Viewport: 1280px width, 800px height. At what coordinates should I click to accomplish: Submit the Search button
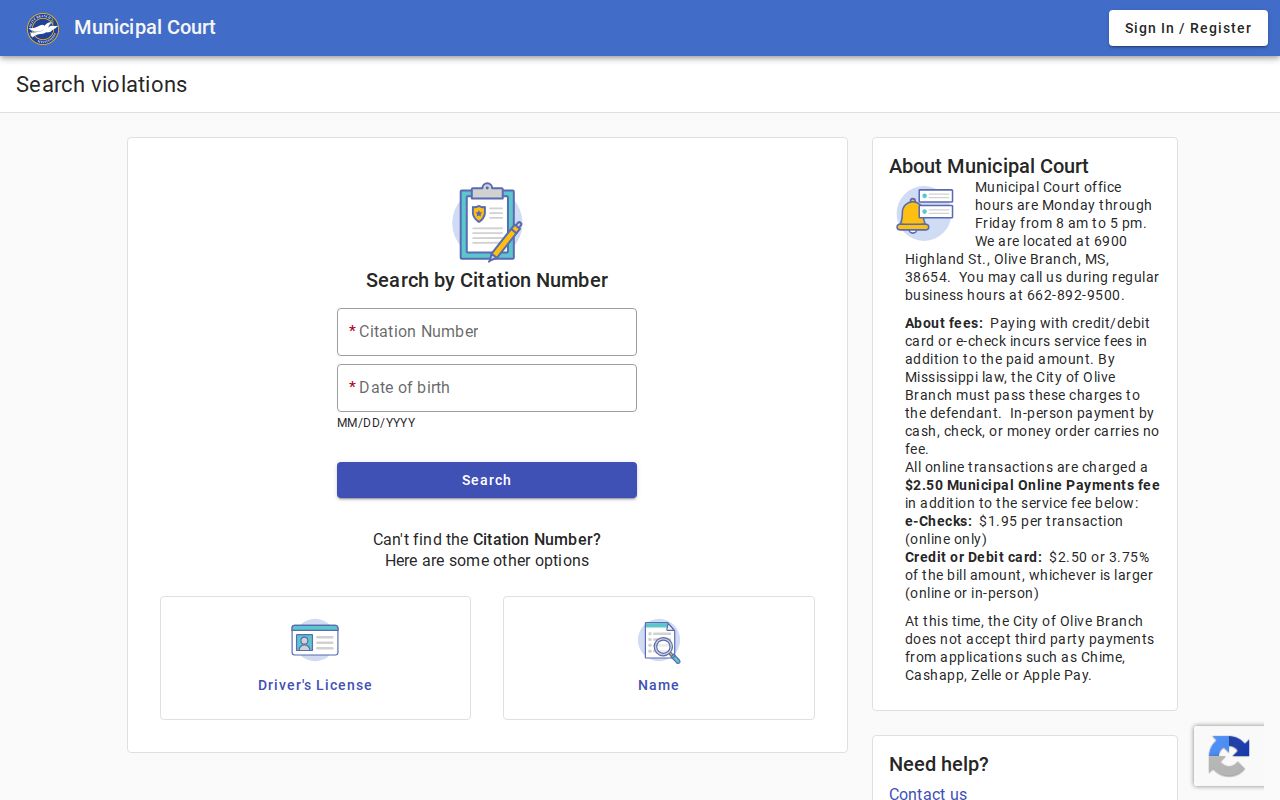487,480
